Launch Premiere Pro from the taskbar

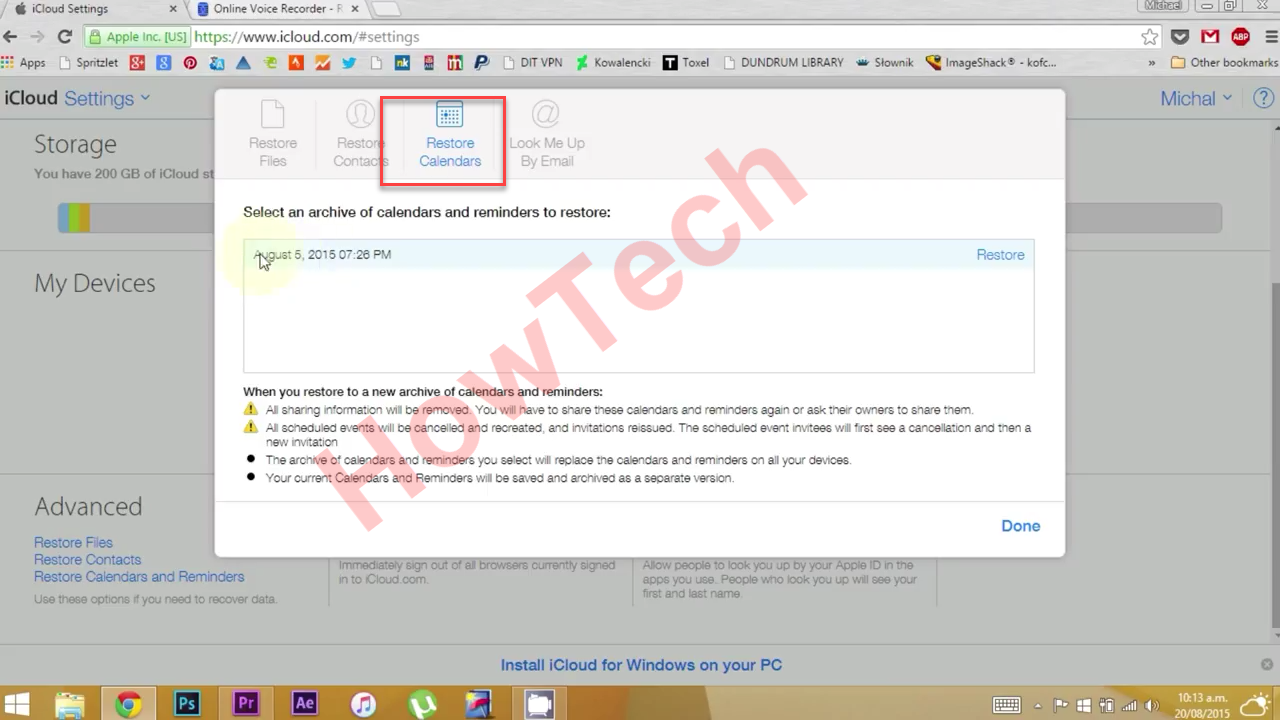click(246, 704)
